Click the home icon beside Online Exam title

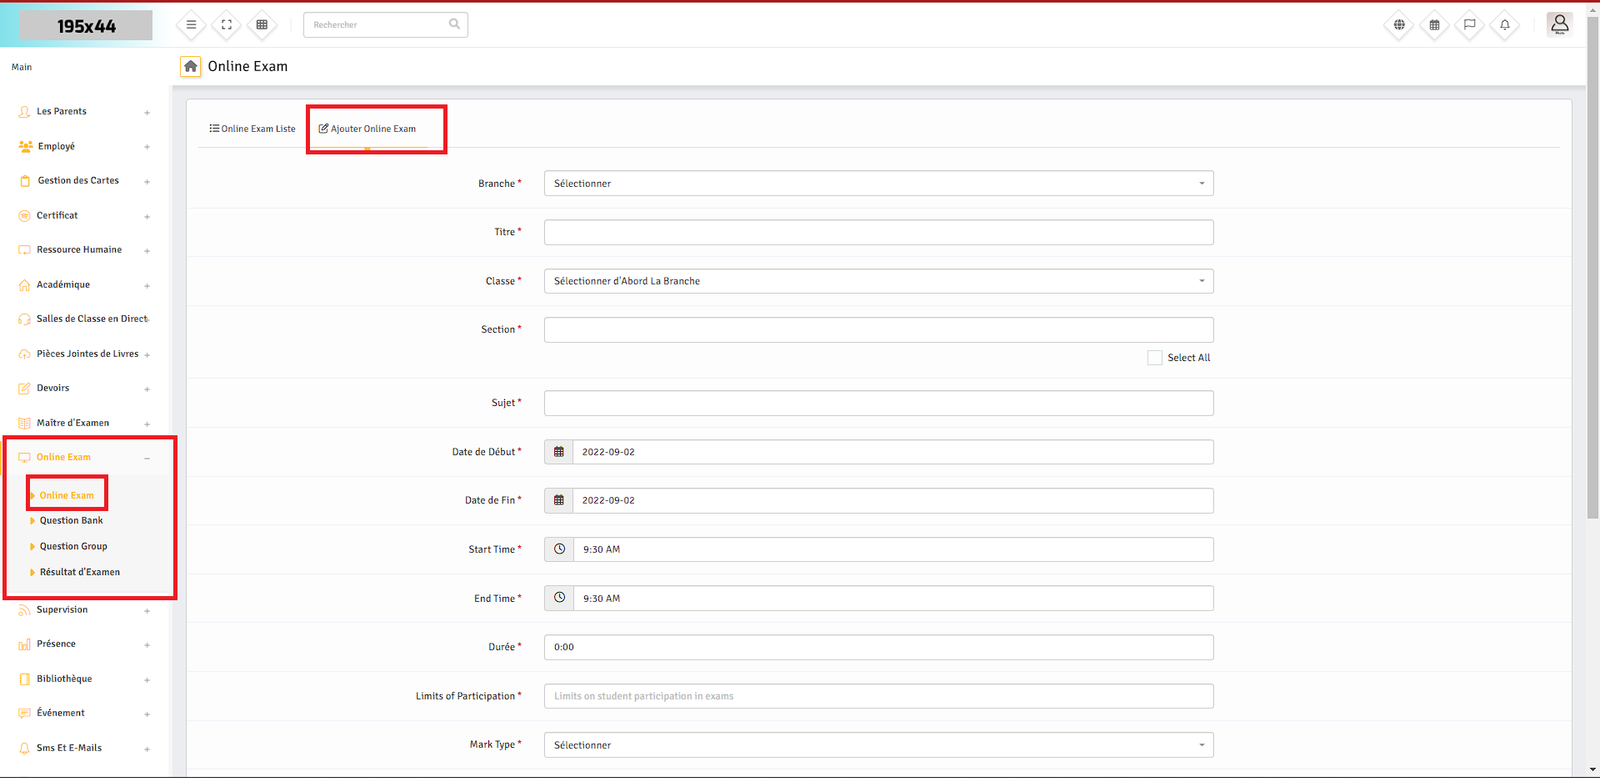190,66
